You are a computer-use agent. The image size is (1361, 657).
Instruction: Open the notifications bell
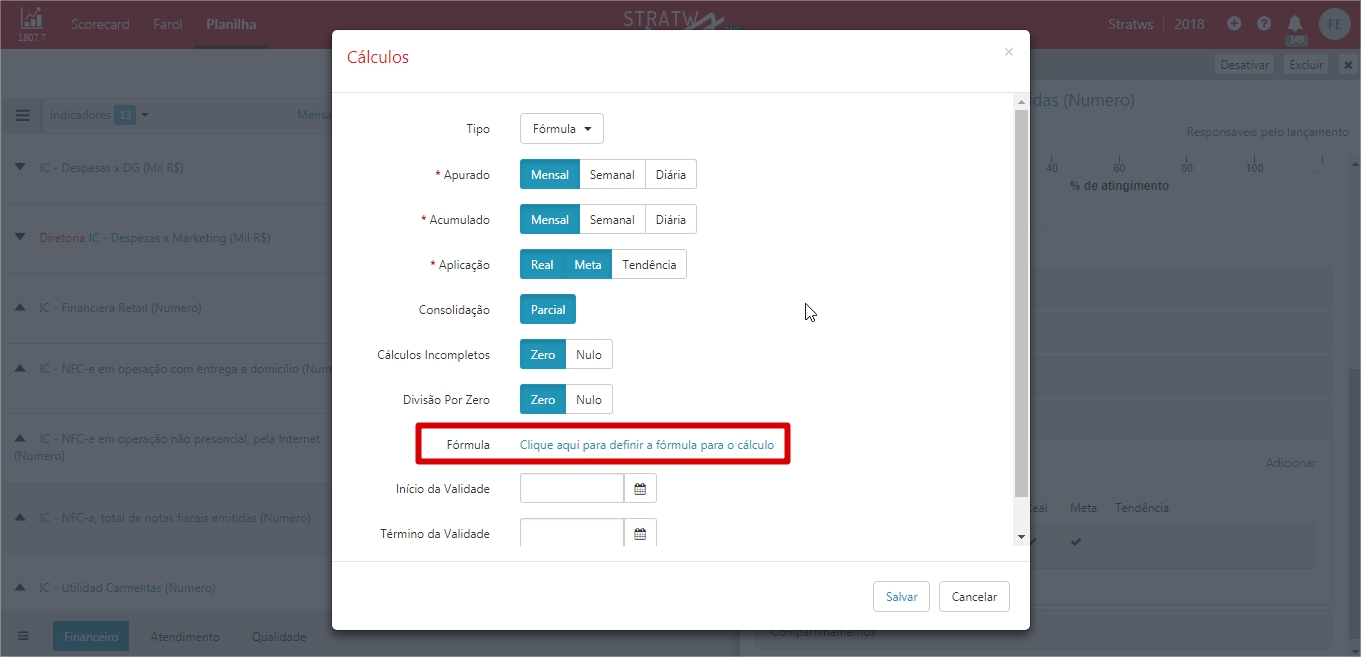[x=1295, y=24]
